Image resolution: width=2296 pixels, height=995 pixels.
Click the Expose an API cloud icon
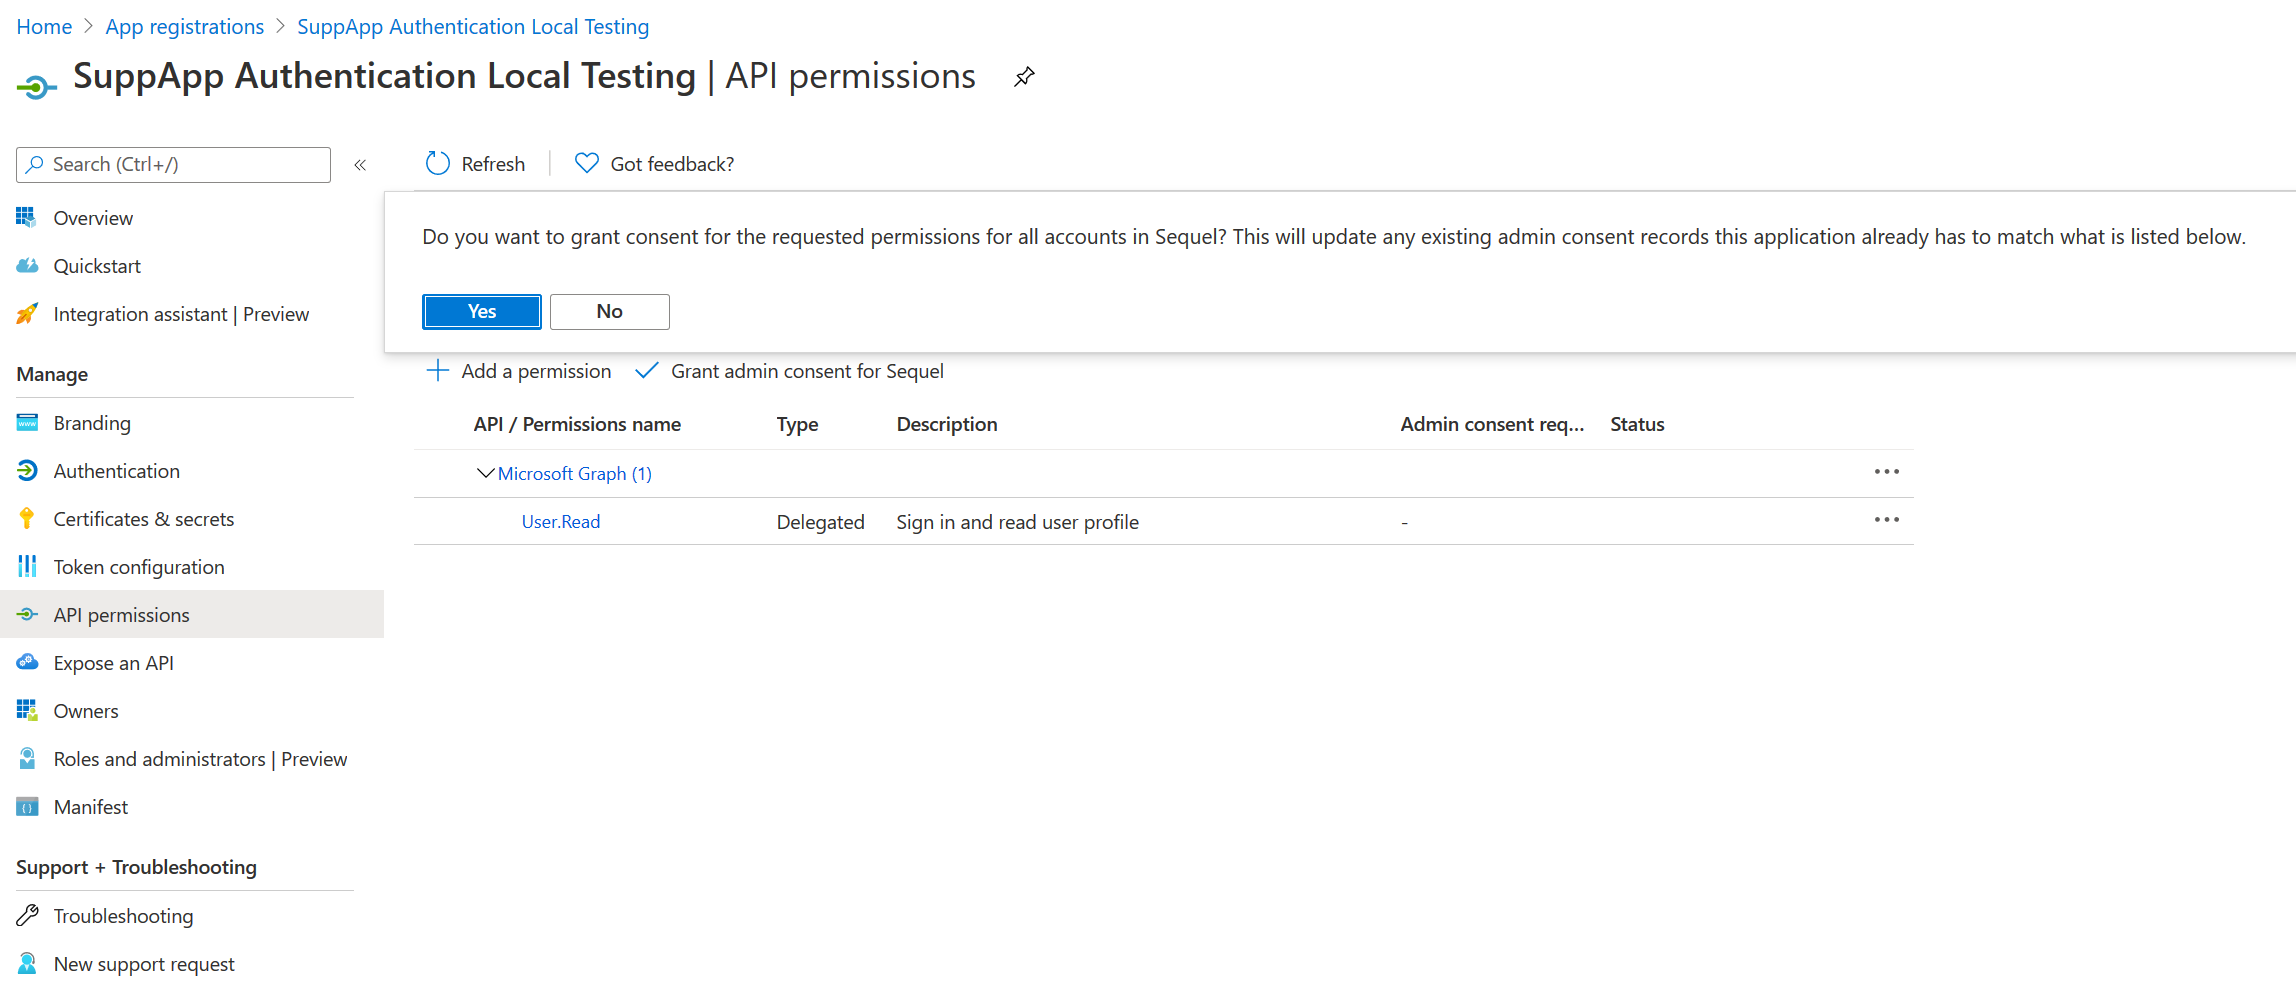pos(27,662)
